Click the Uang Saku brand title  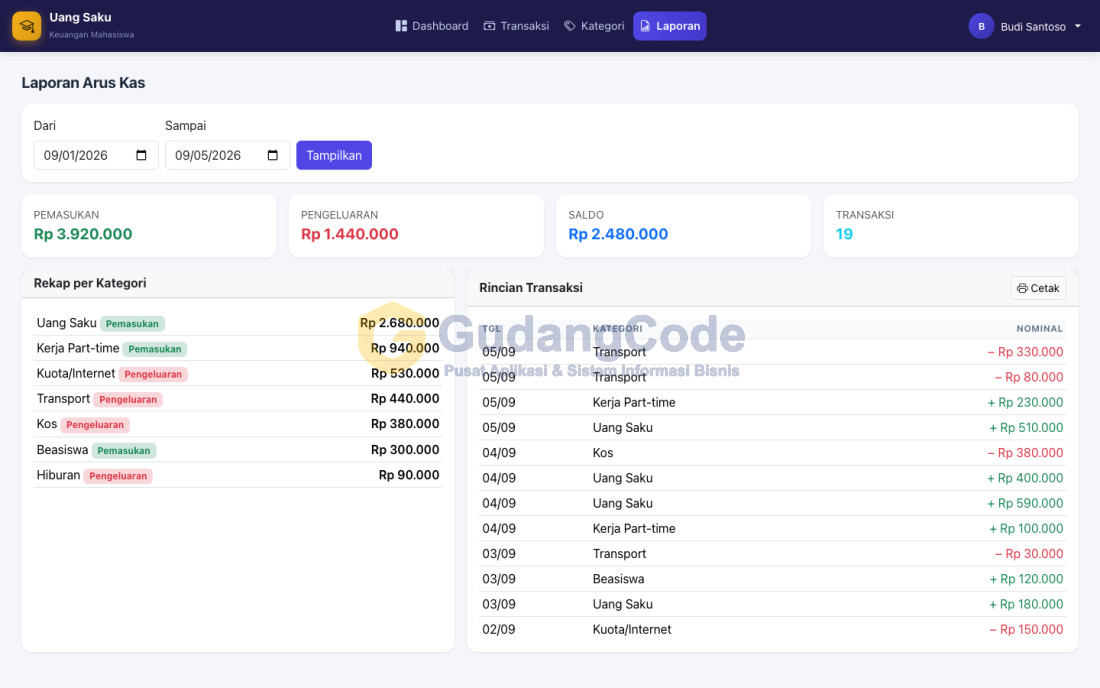point(80,18)
